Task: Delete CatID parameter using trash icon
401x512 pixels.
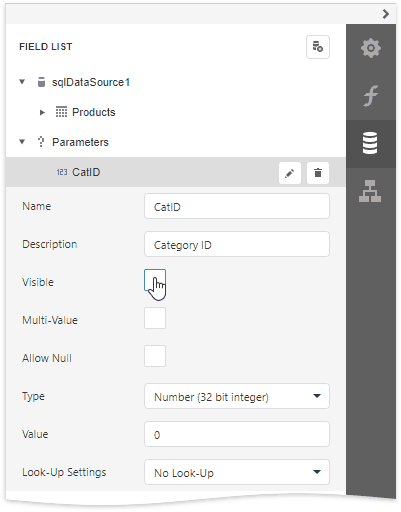Action: [x=318, y=173]
